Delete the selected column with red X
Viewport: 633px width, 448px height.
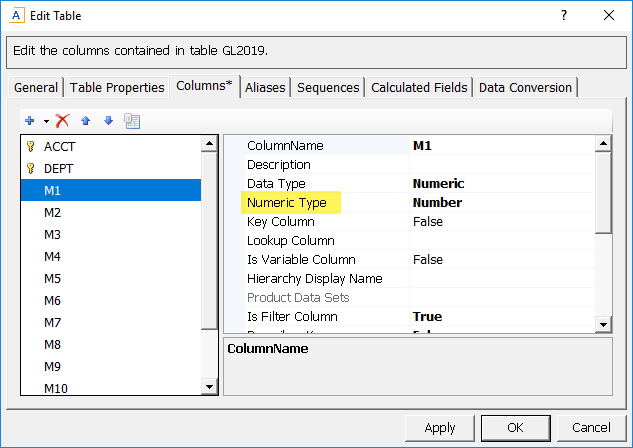[63, 121]
